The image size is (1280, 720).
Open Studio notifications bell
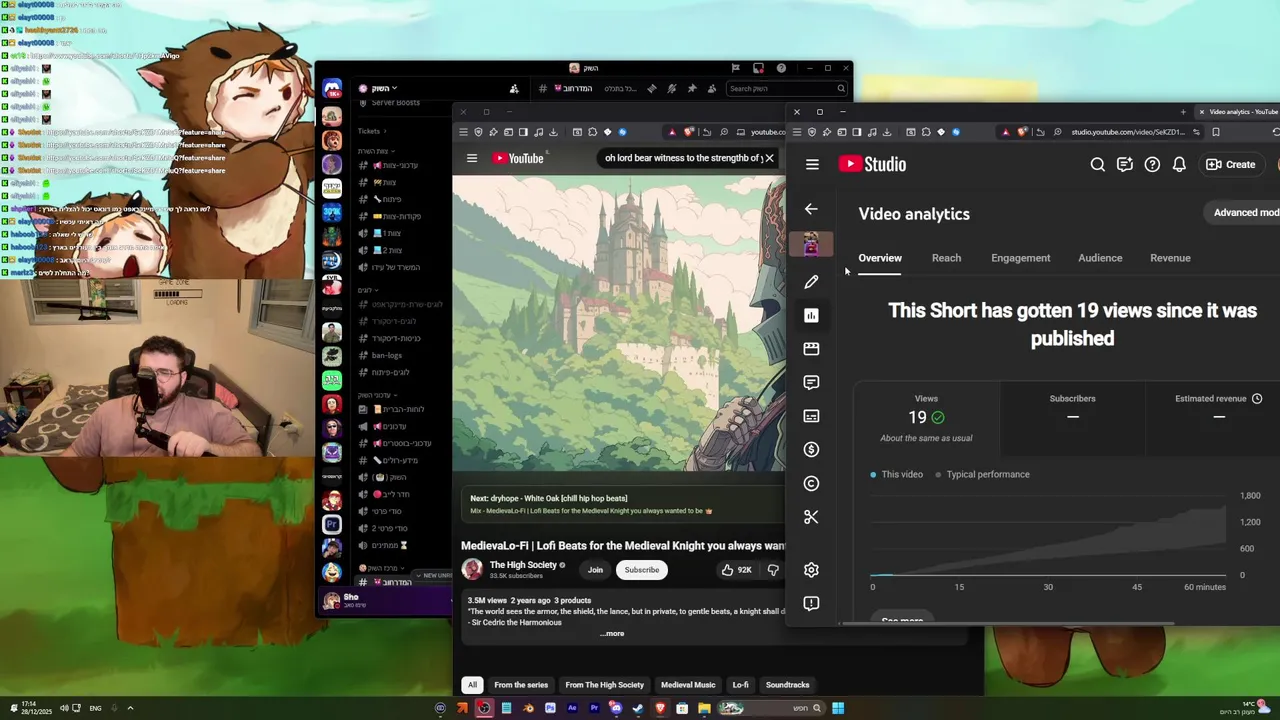(1179, 165)
